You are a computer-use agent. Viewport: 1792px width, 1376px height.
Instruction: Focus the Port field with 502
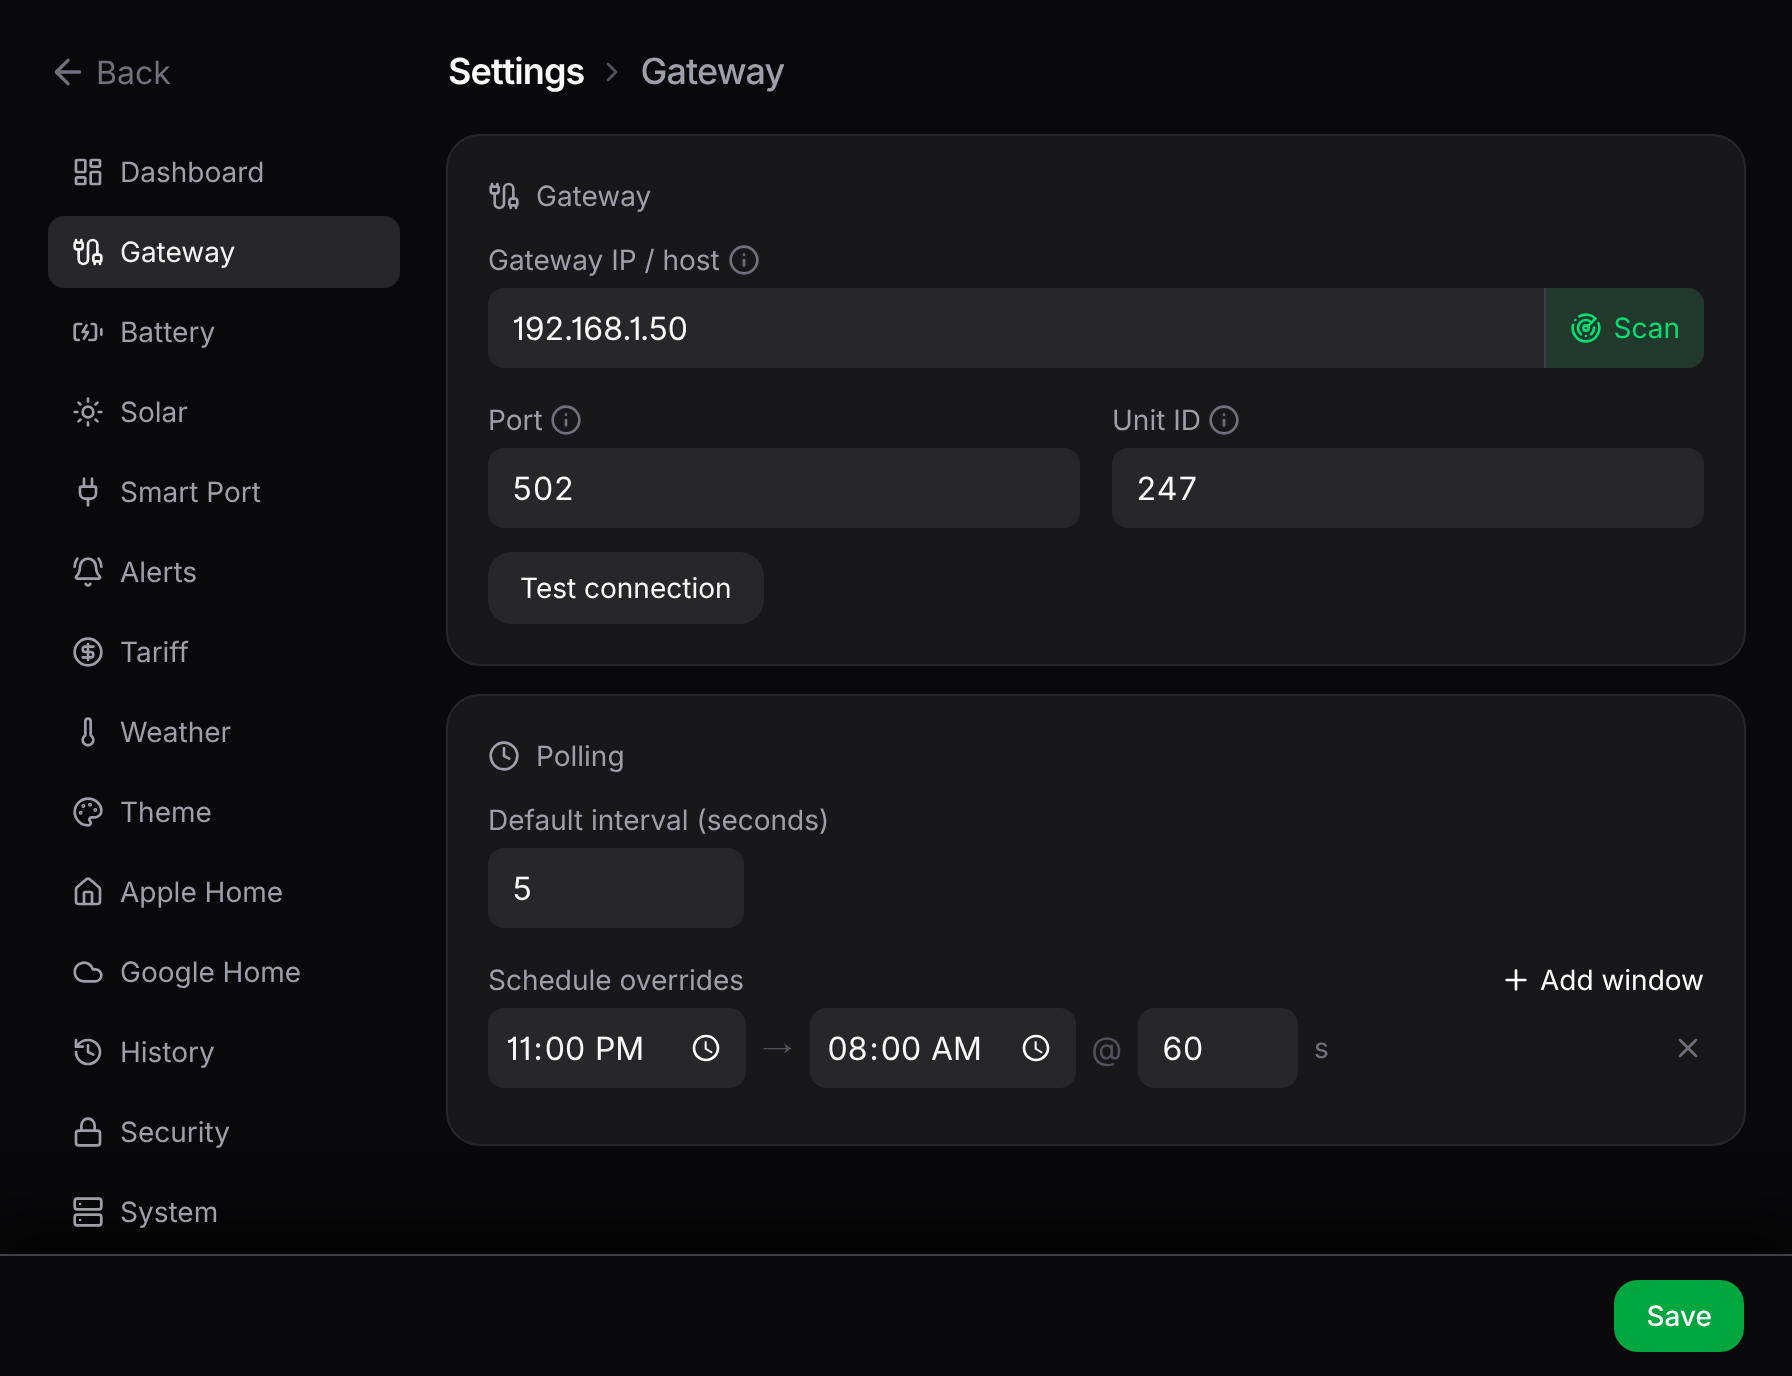coord(784,488)
